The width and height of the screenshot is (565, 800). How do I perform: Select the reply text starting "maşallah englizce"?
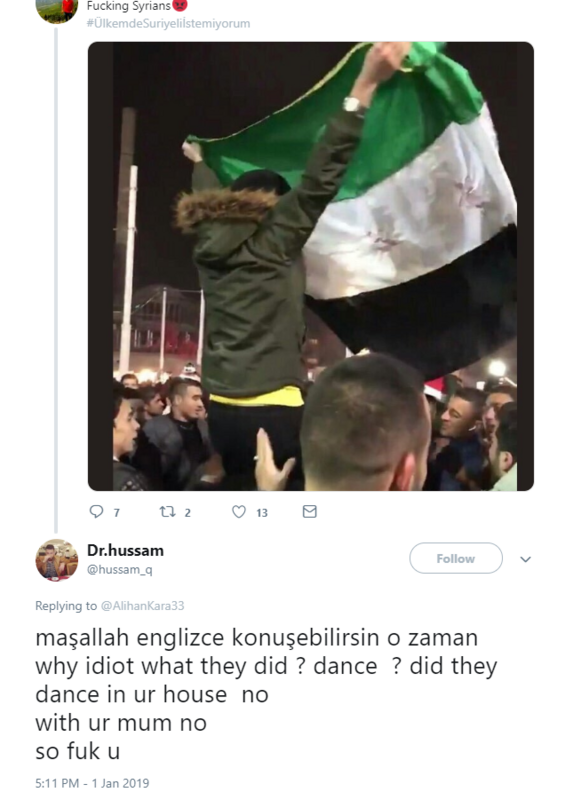266,694
